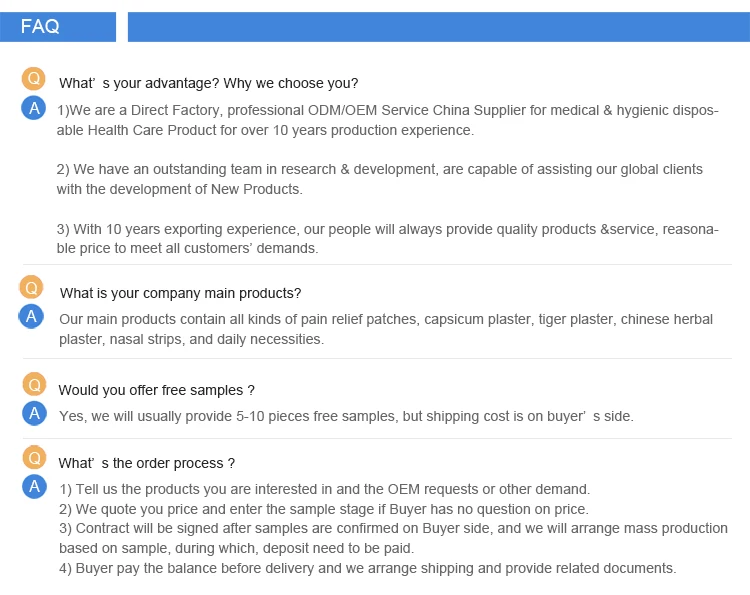Click the A icon beside the order process steps
750x595 pixels.
(34, 487)
